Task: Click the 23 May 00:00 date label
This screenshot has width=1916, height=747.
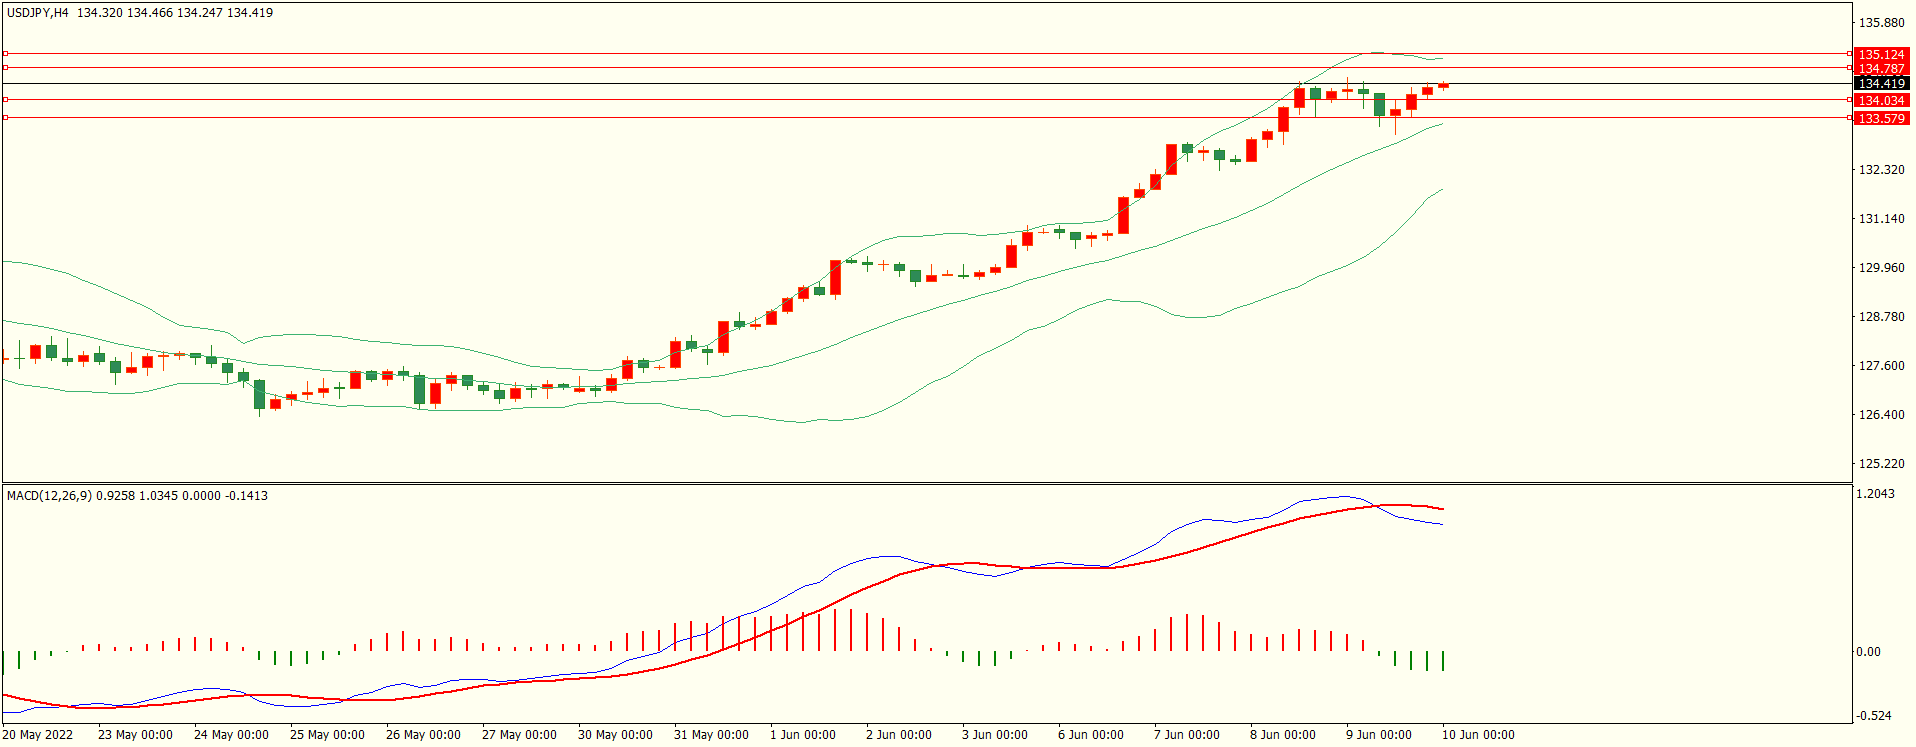Action: pos(135,735)
